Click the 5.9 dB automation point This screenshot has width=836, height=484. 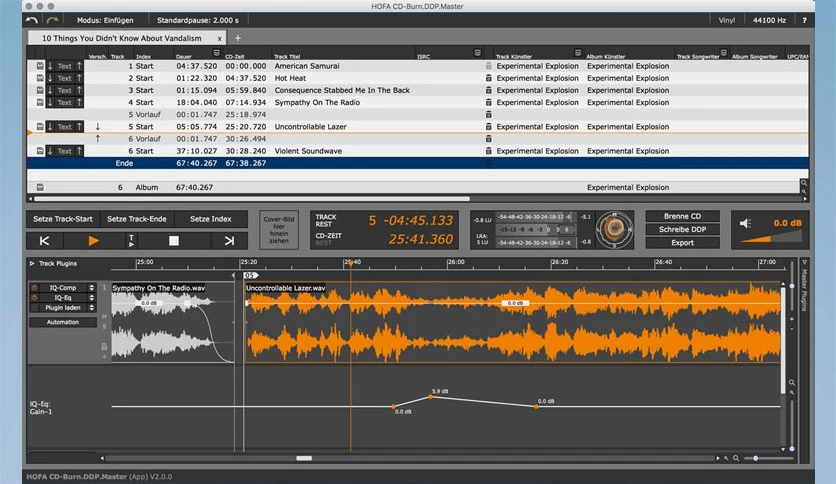431,397
